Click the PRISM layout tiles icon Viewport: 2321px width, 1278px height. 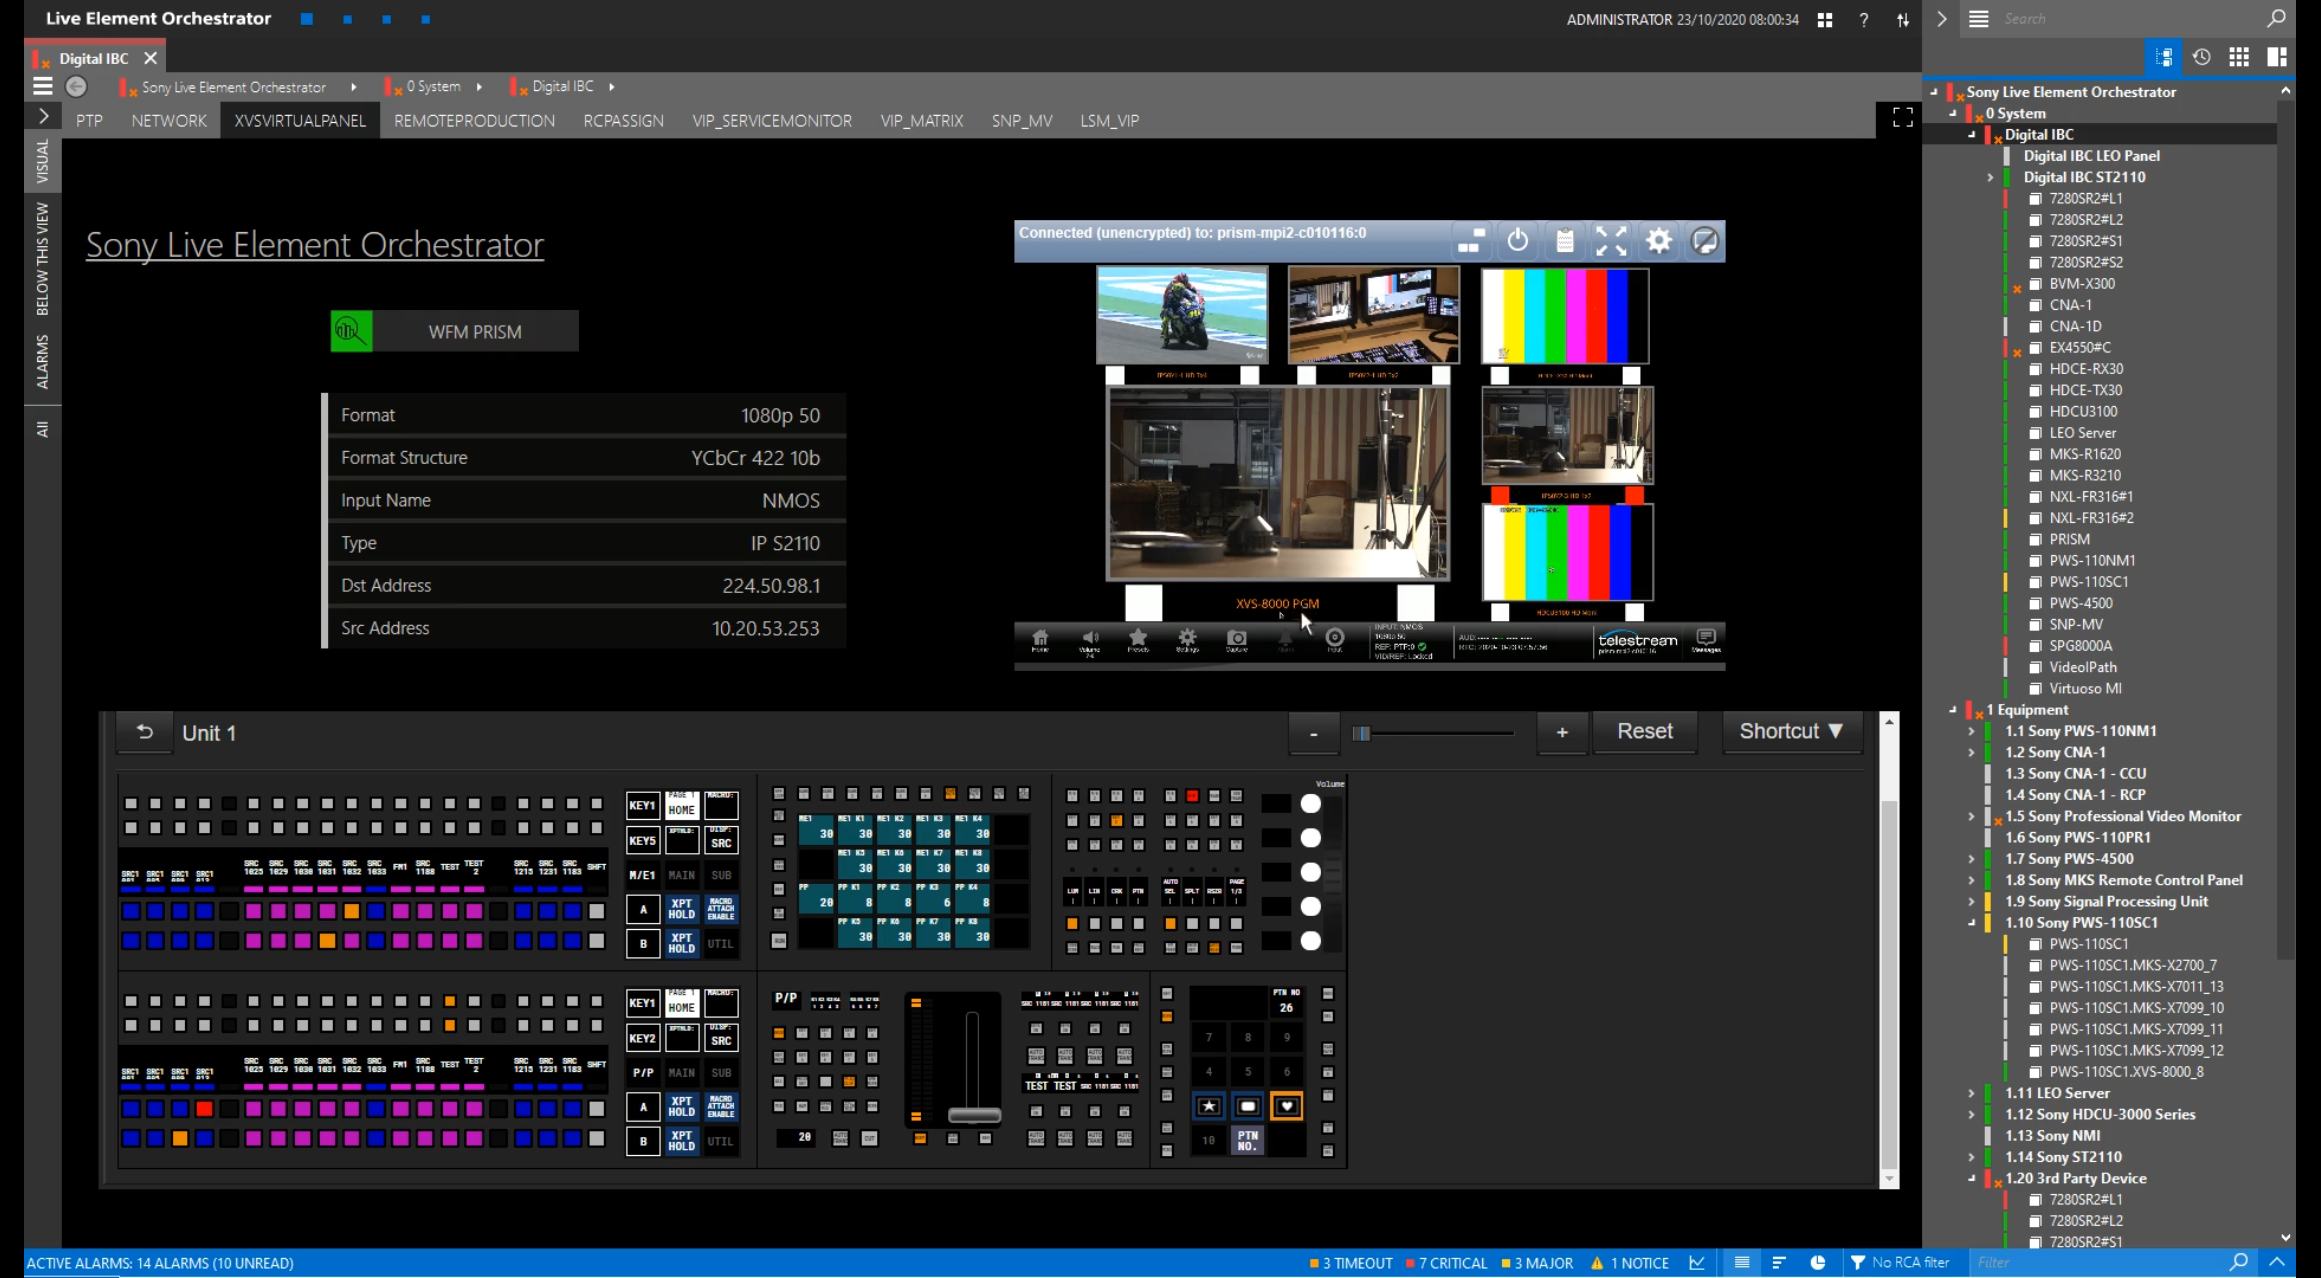[1471, 241]
